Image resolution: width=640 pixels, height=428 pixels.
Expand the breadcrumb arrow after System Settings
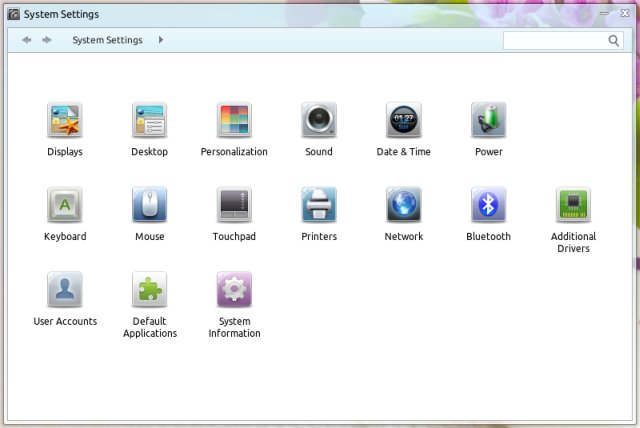pyautogui.click(x=161, y=40)
